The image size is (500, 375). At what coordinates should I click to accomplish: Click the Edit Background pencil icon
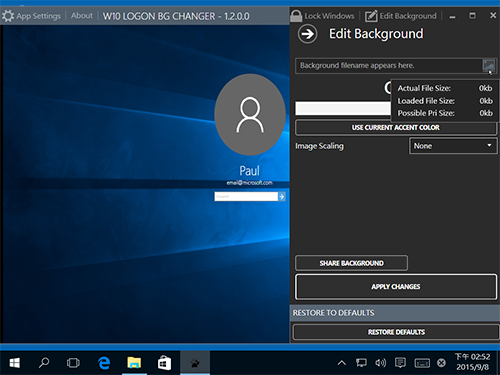point(371,16)
